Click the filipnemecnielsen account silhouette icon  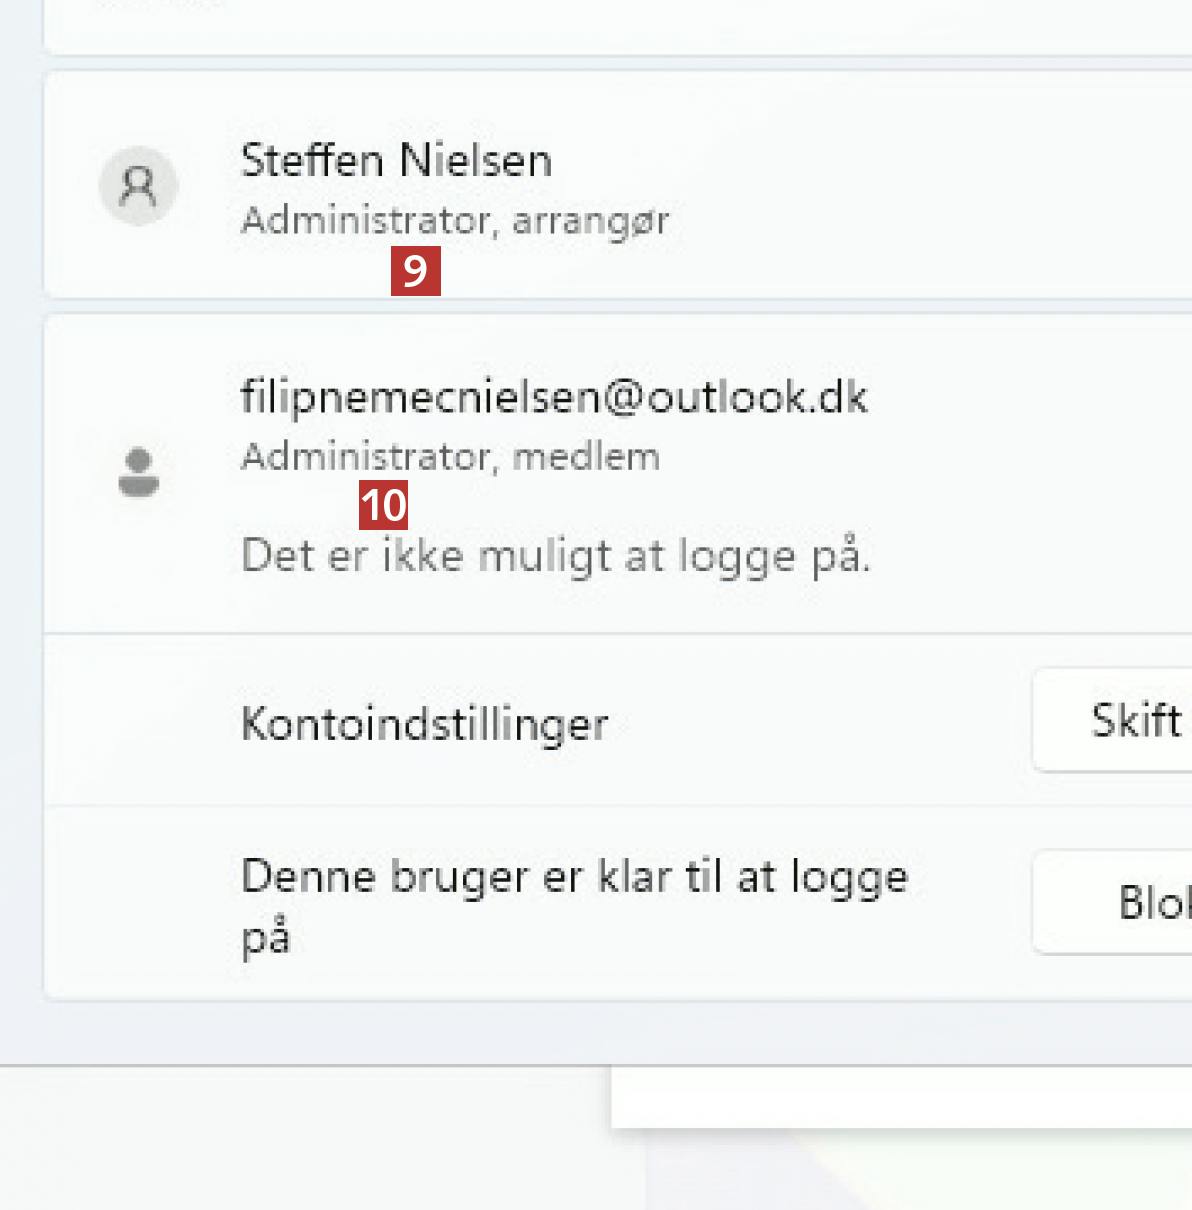point(139,473)
